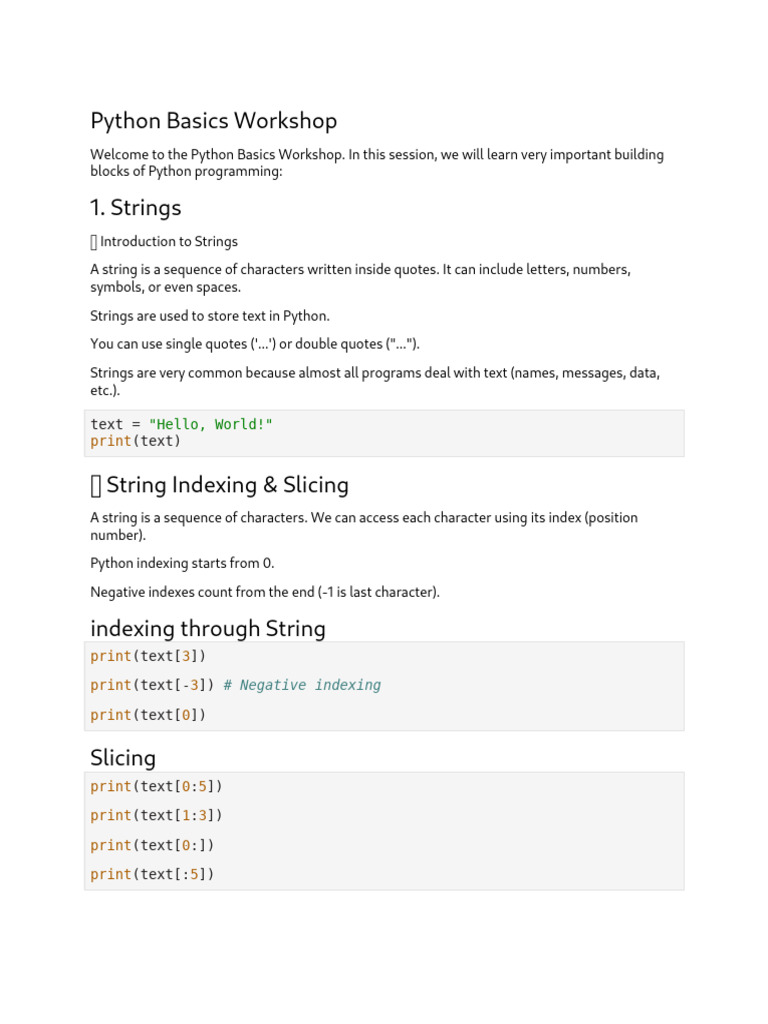Click the "Slicing" heading

[123, 758]
